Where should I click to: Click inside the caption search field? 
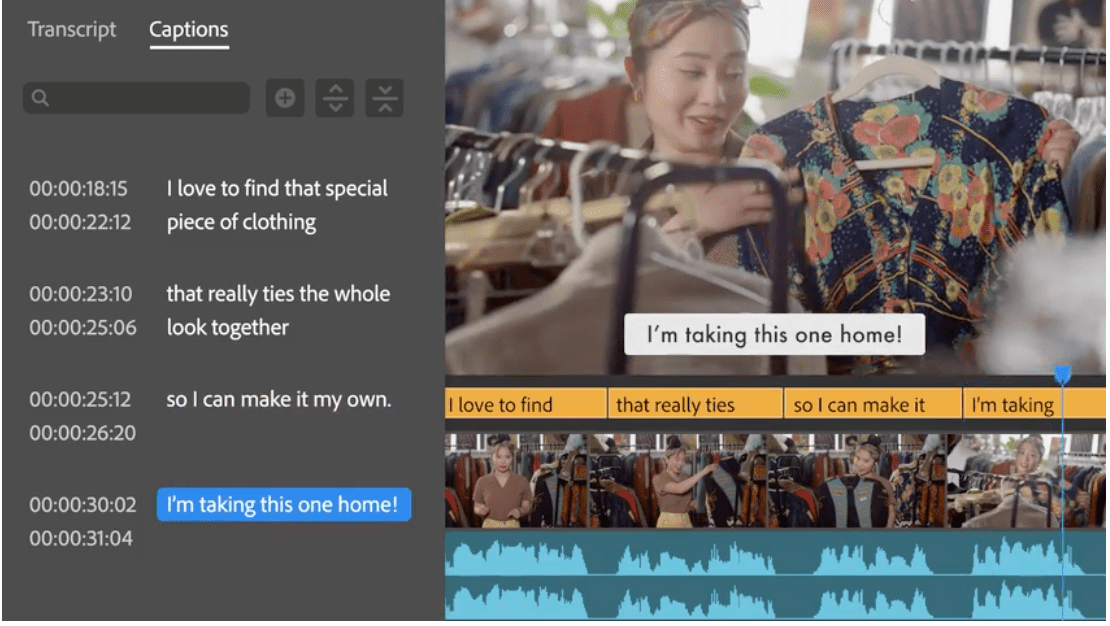[145, 98]
